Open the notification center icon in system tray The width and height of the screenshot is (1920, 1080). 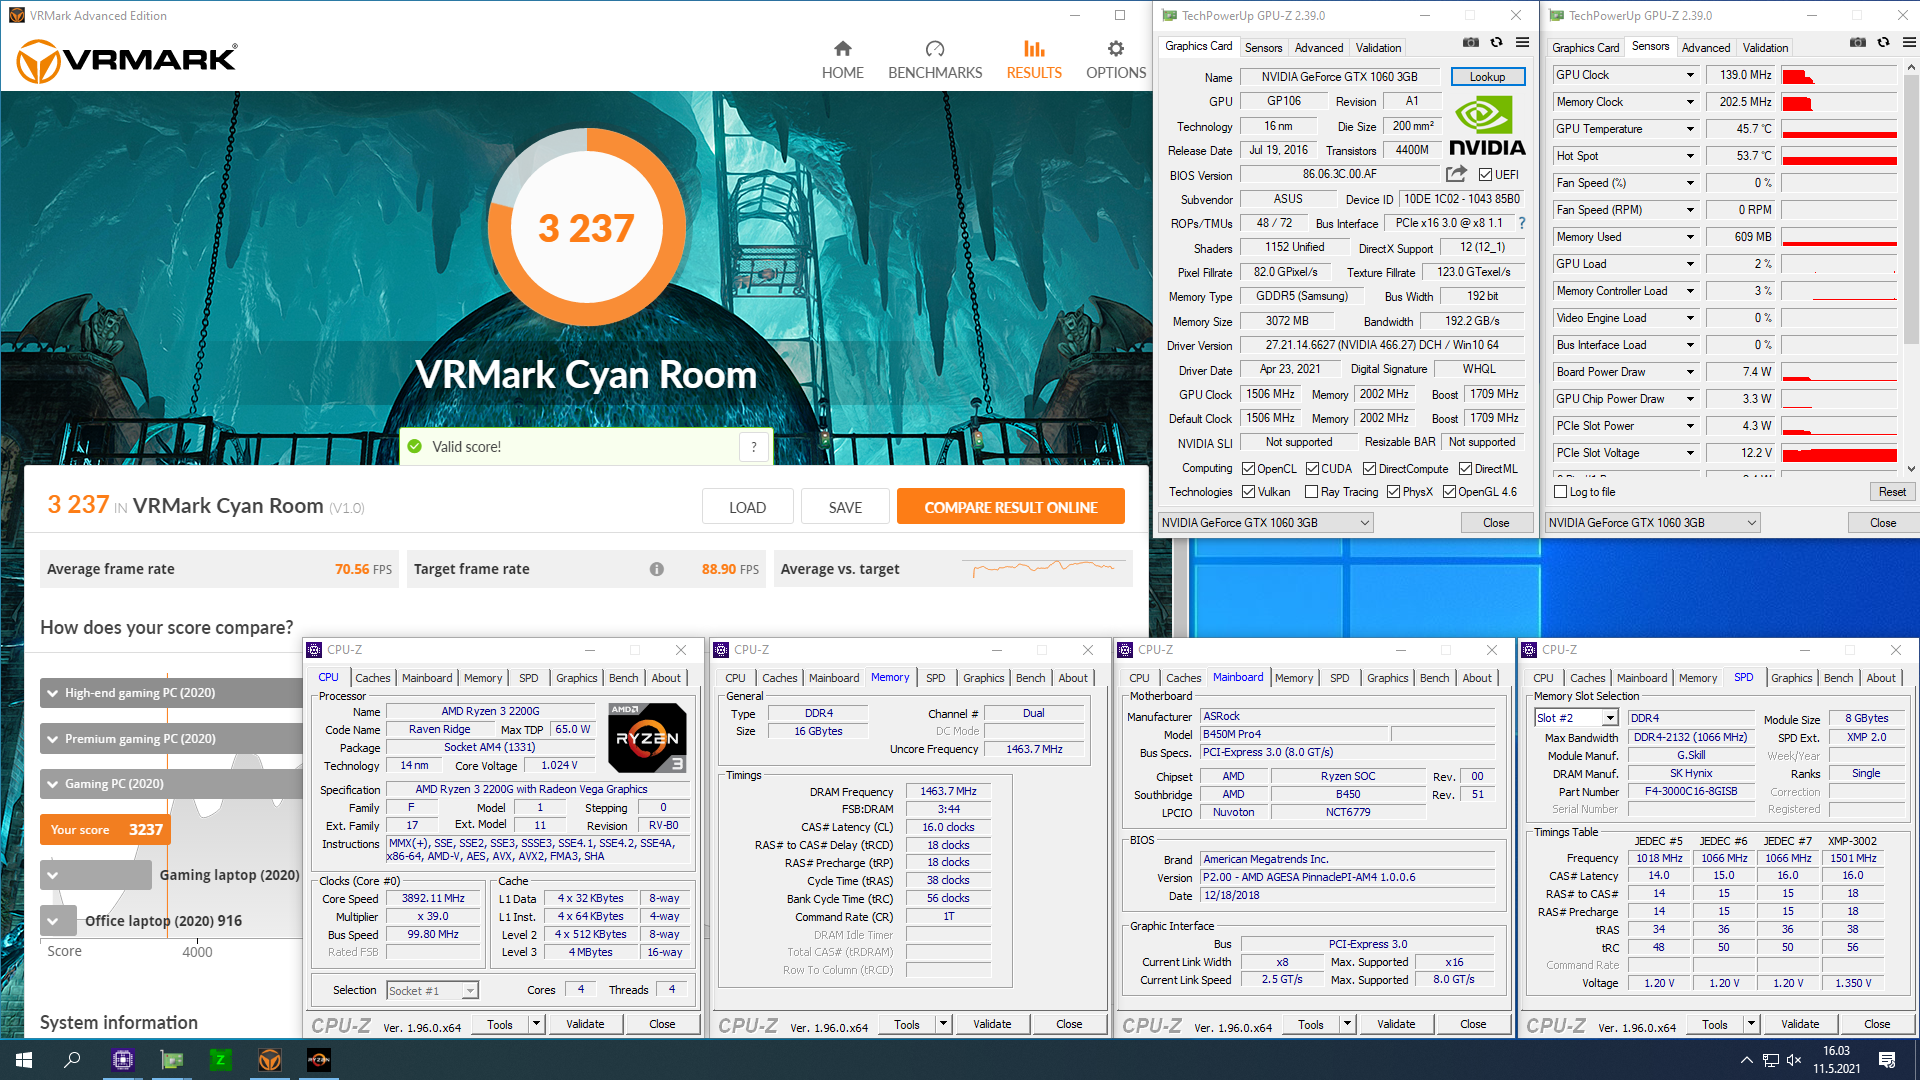coord(1887,1060)
